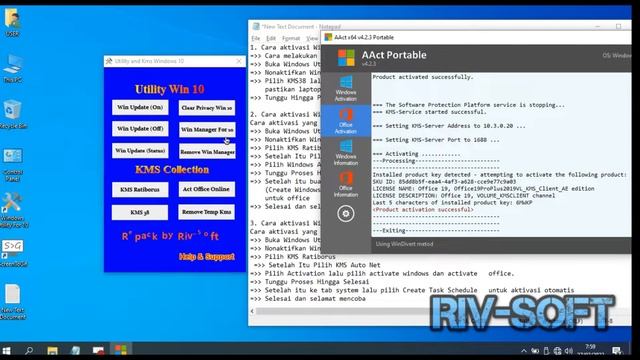Image resolution: width=640 pixels, height=360 pixels.
Task: Click the AAct v4.2.3 Portable title bar
Action: click(x=476, y=38)
